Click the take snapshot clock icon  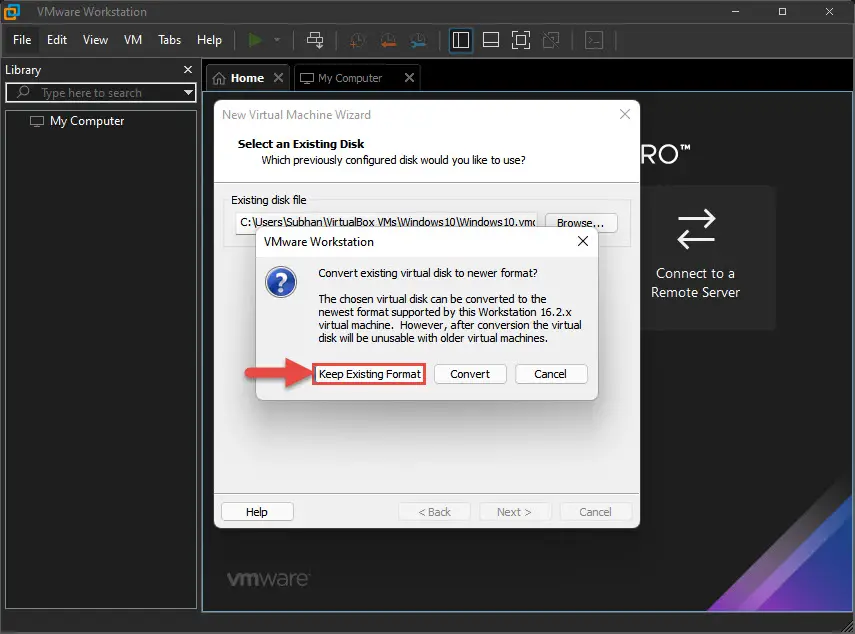(357, 40)
